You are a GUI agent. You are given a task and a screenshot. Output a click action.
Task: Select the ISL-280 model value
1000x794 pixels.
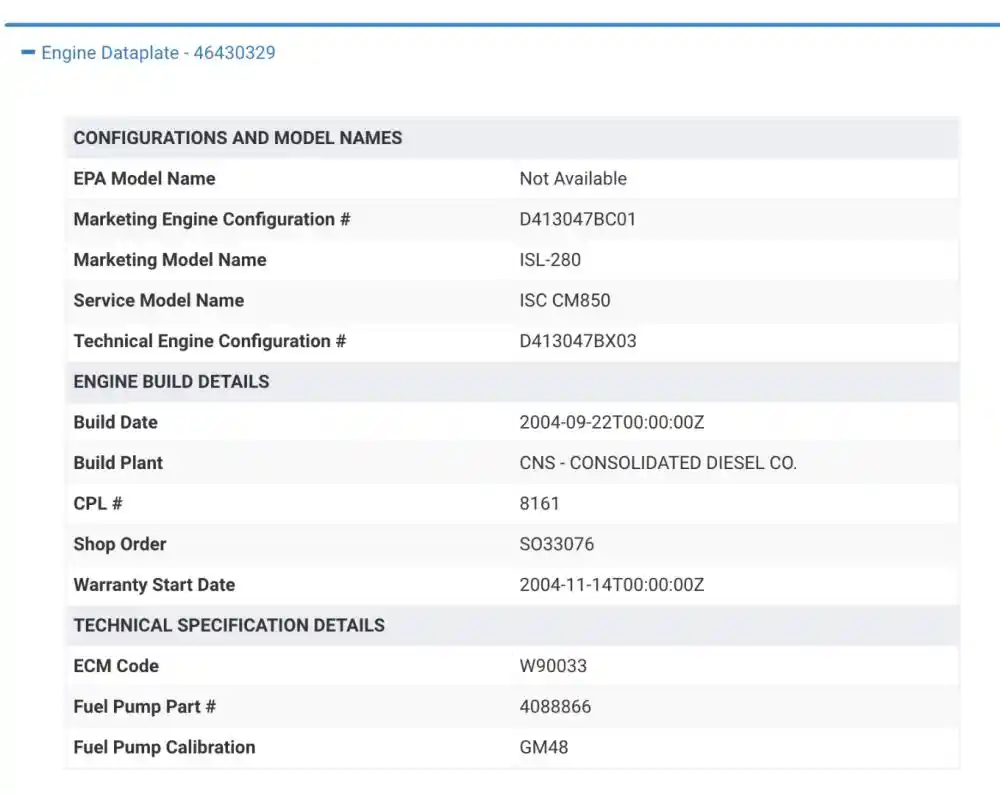tap(550, 260)
